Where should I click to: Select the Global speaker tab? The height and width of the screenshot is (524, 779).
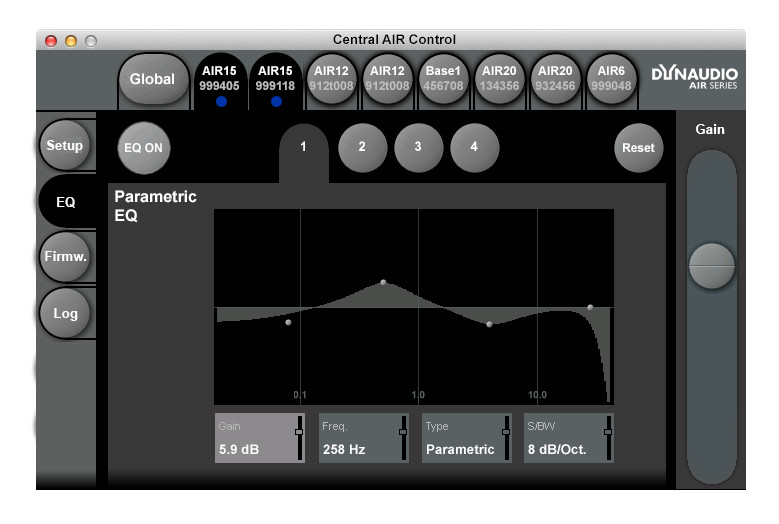(x=153, y=79)
